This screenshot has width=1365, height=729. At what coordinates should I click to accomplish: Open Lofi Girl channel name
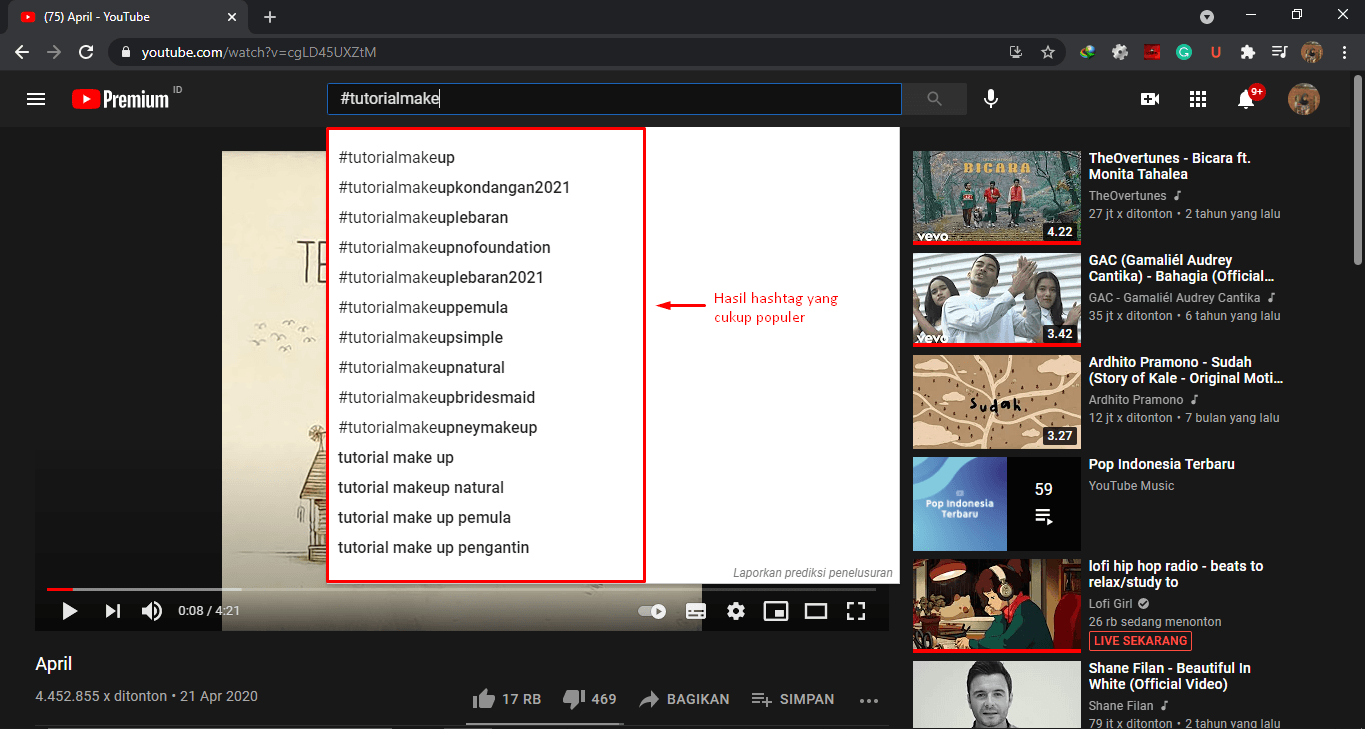pos(1112,604)
